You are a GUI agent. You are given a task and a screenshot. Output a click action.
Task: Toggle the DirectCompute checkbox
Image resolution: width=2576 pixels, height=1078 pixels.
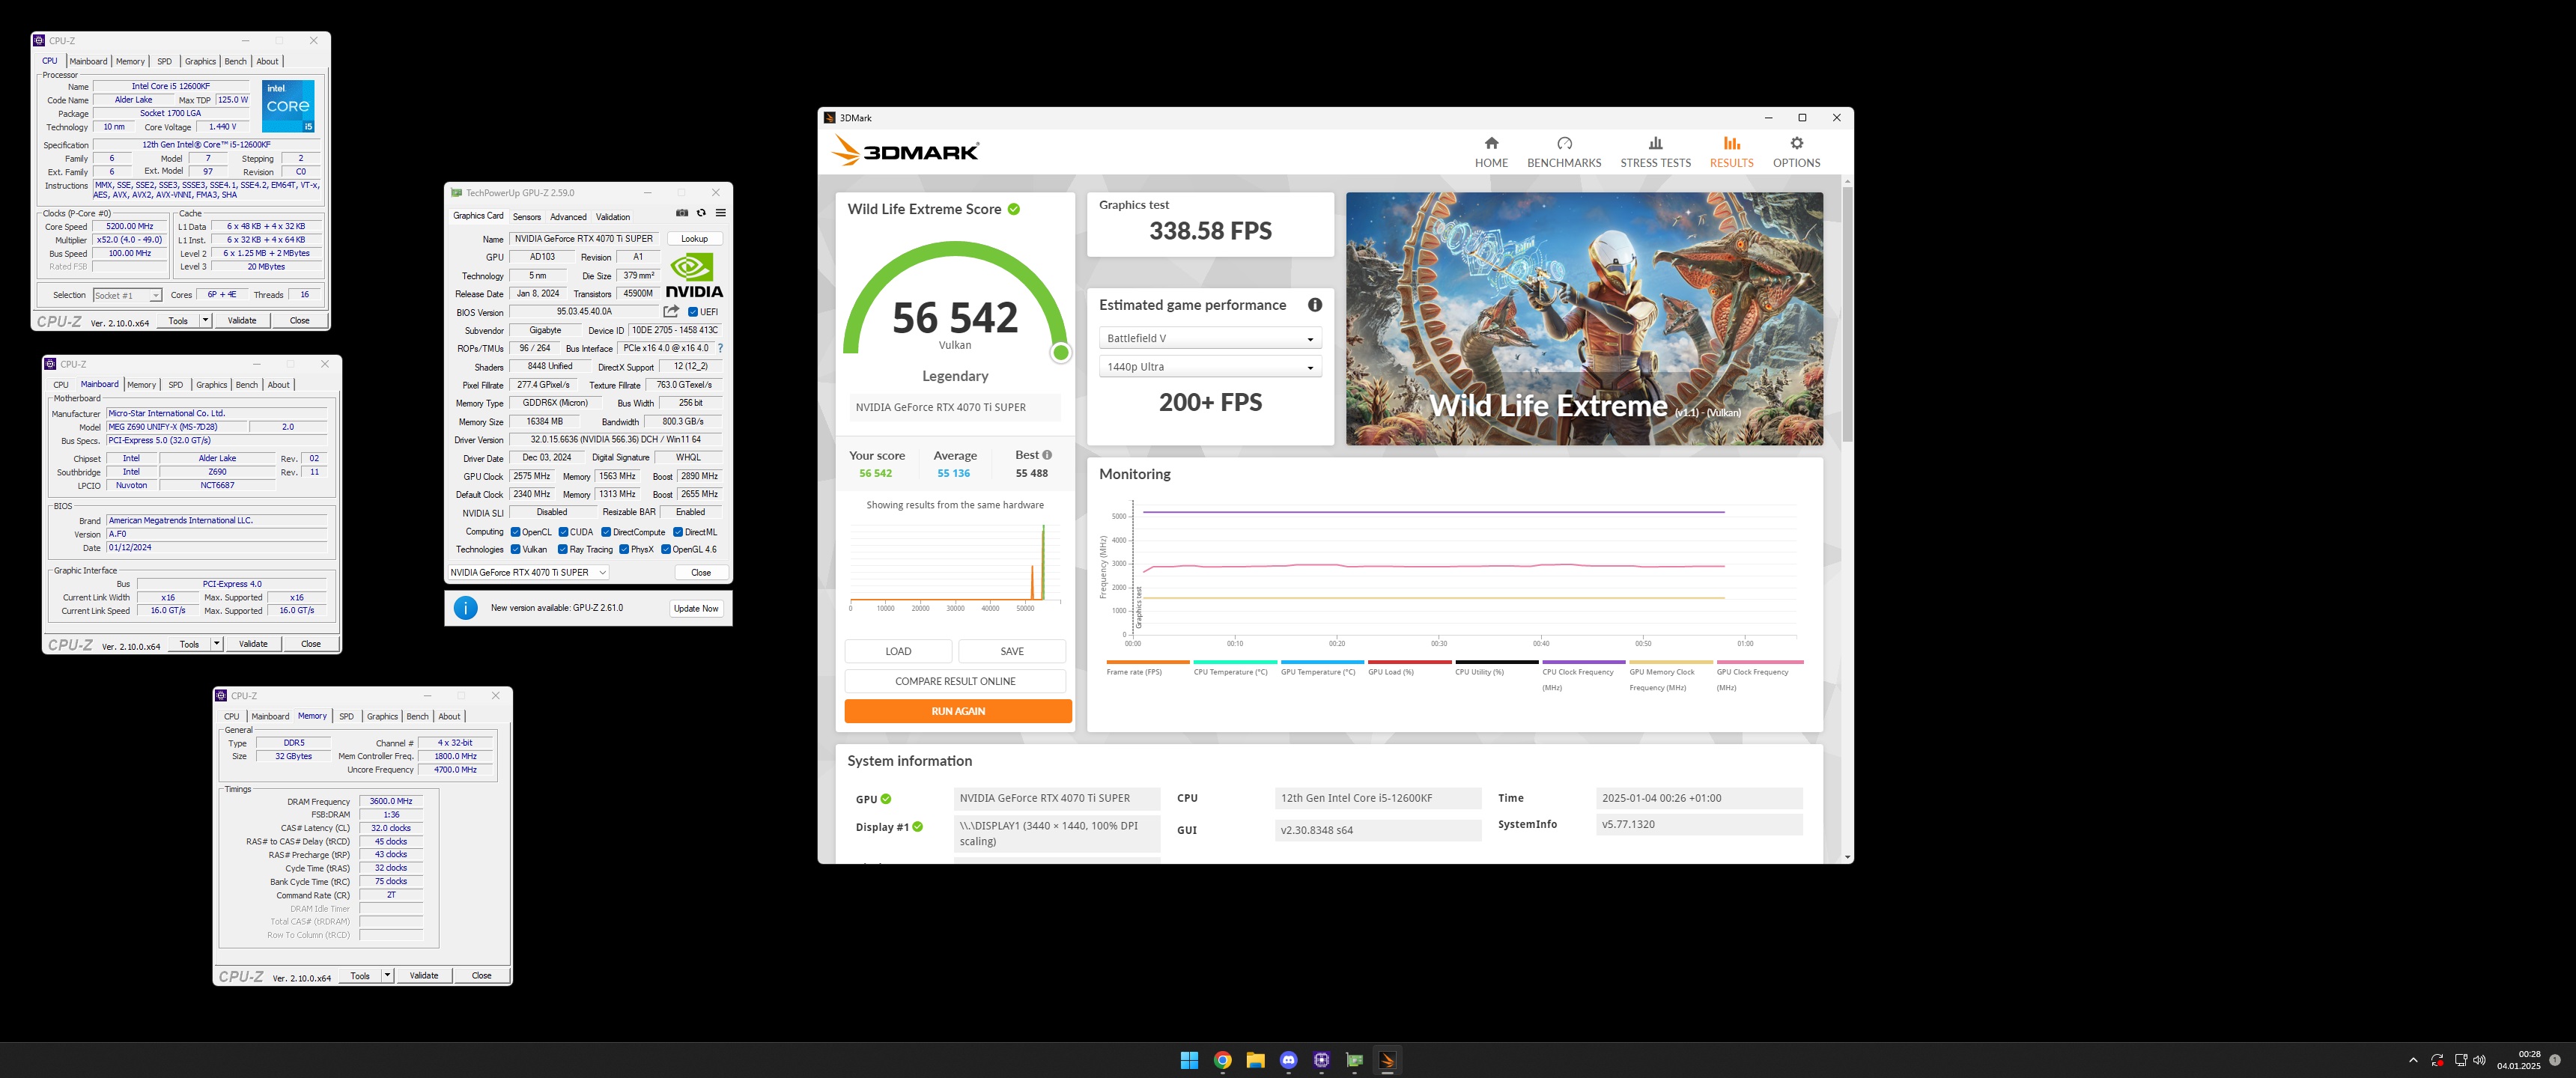pos(606,532)
